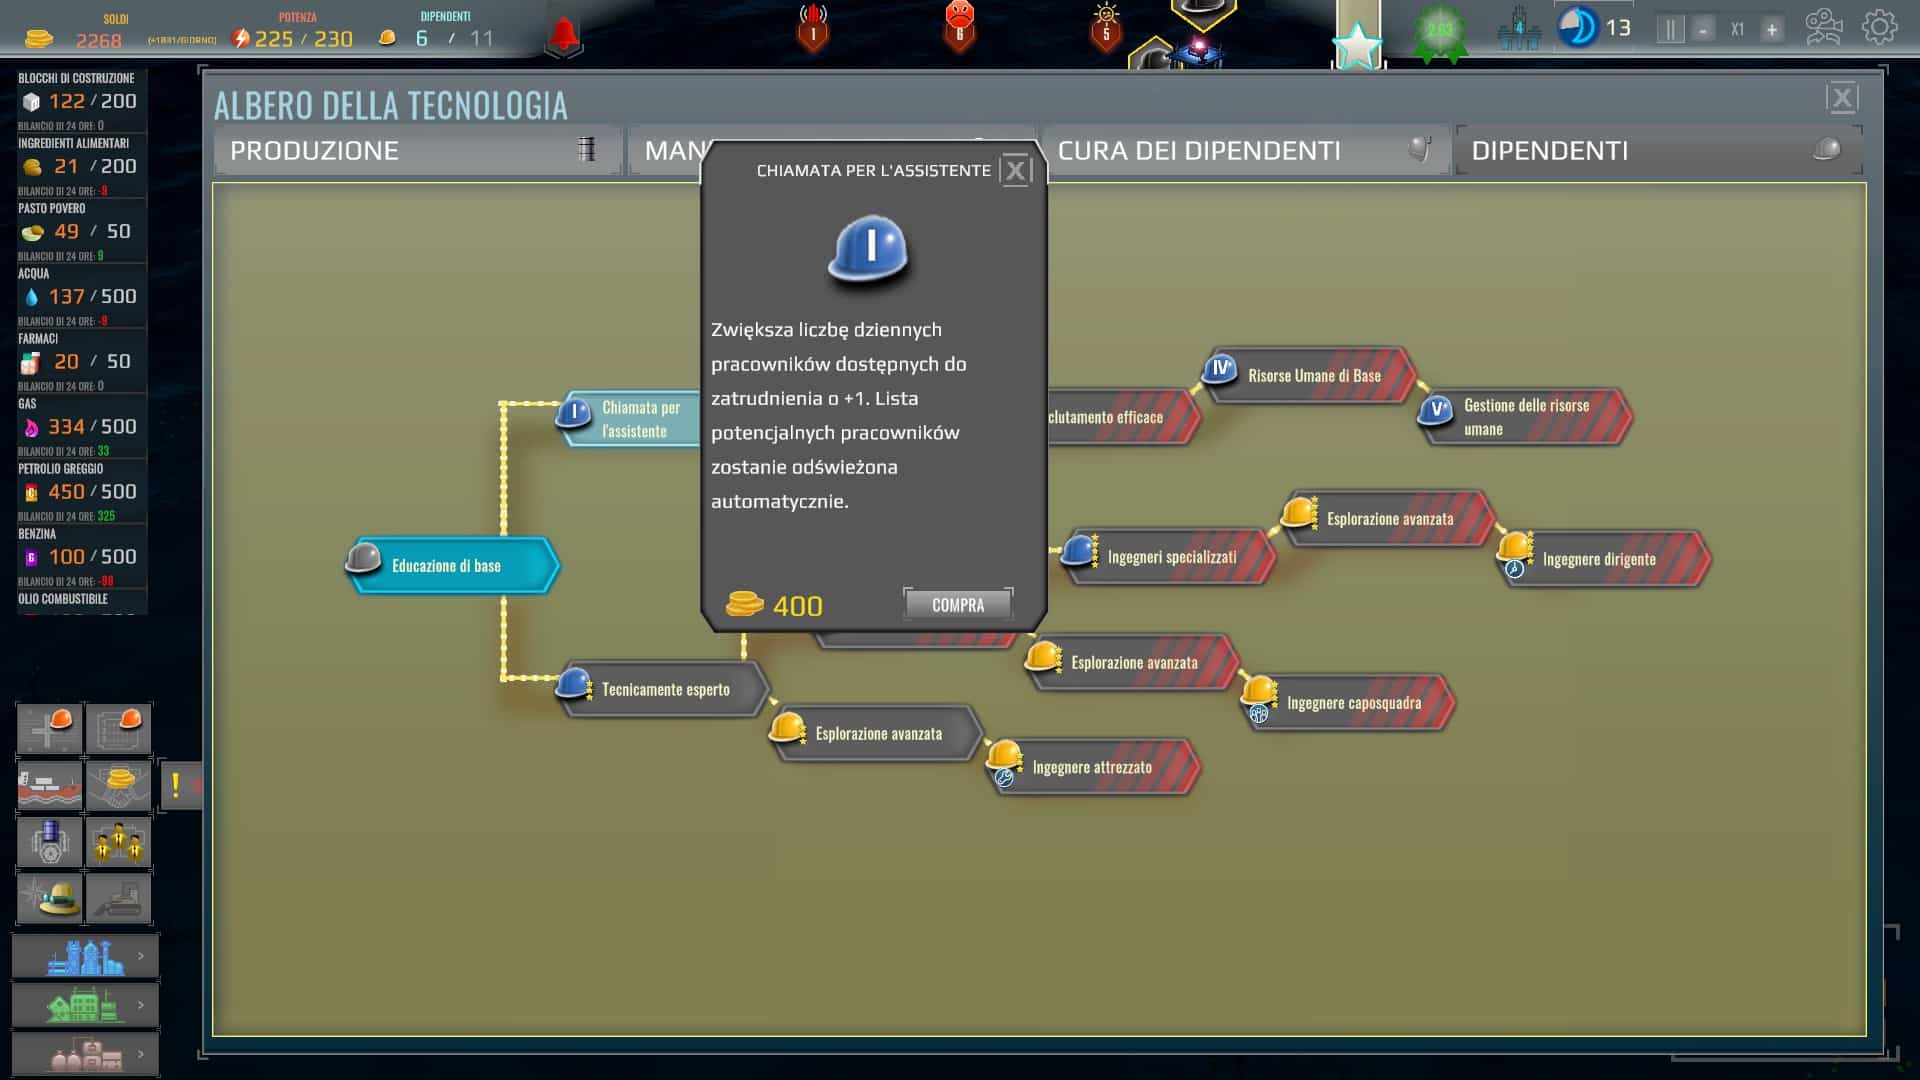Click the red alarm signal alert badge
This screenshot has height=1080, width=1920.
point(813,27)
